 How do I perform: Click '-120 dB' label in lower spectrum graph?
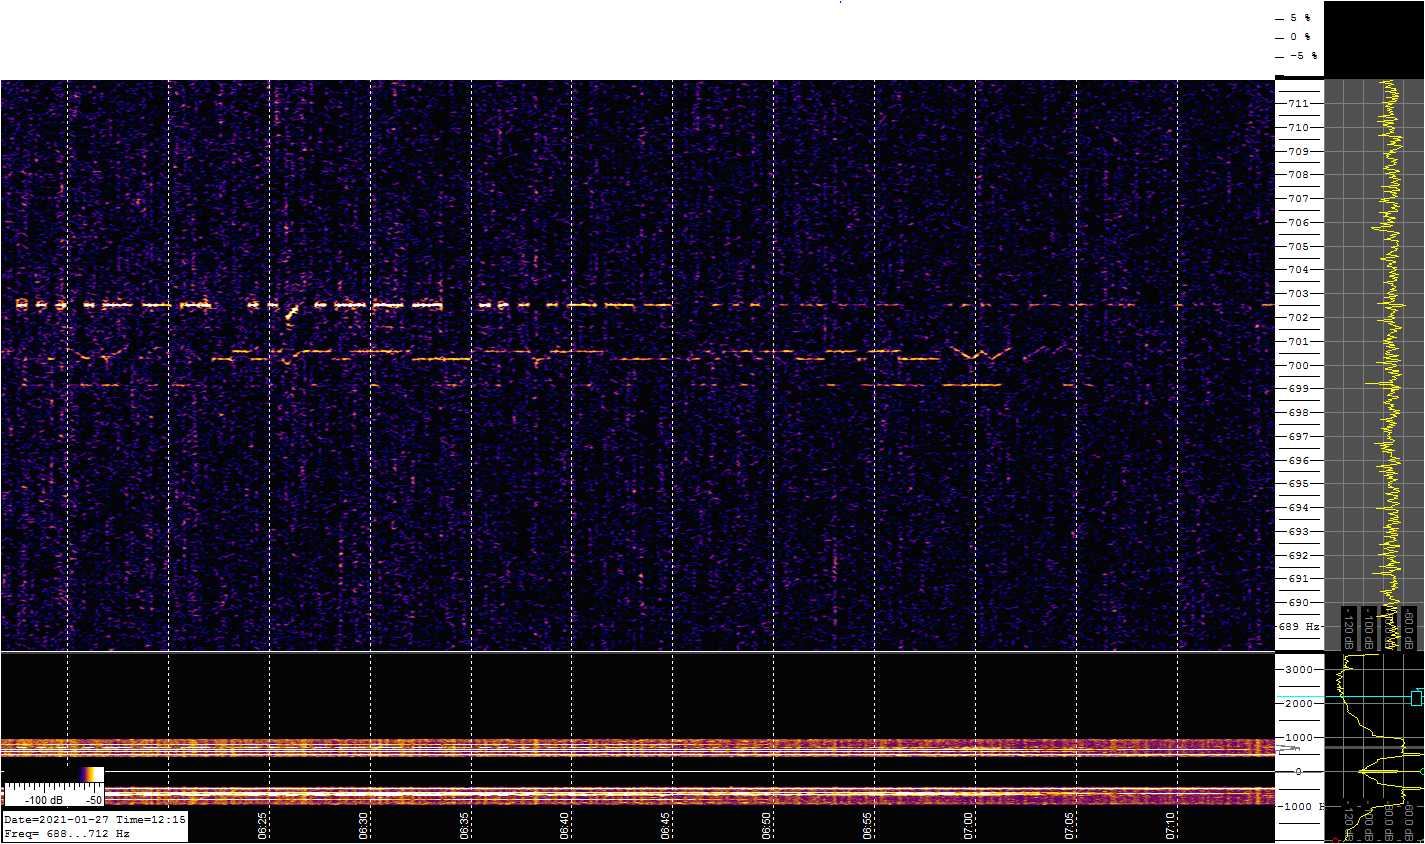click(x=1349, y=821)
